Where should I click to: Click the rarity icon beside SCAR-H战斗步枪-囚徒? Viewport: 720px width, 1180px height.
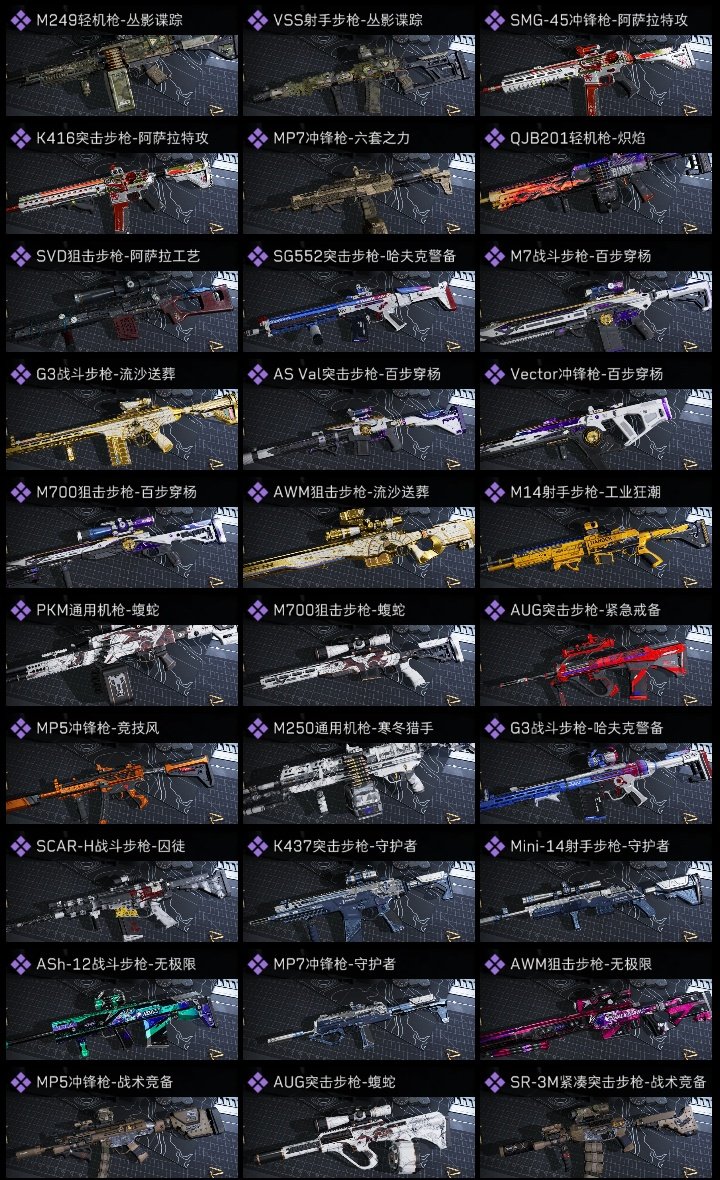[20, 847]
